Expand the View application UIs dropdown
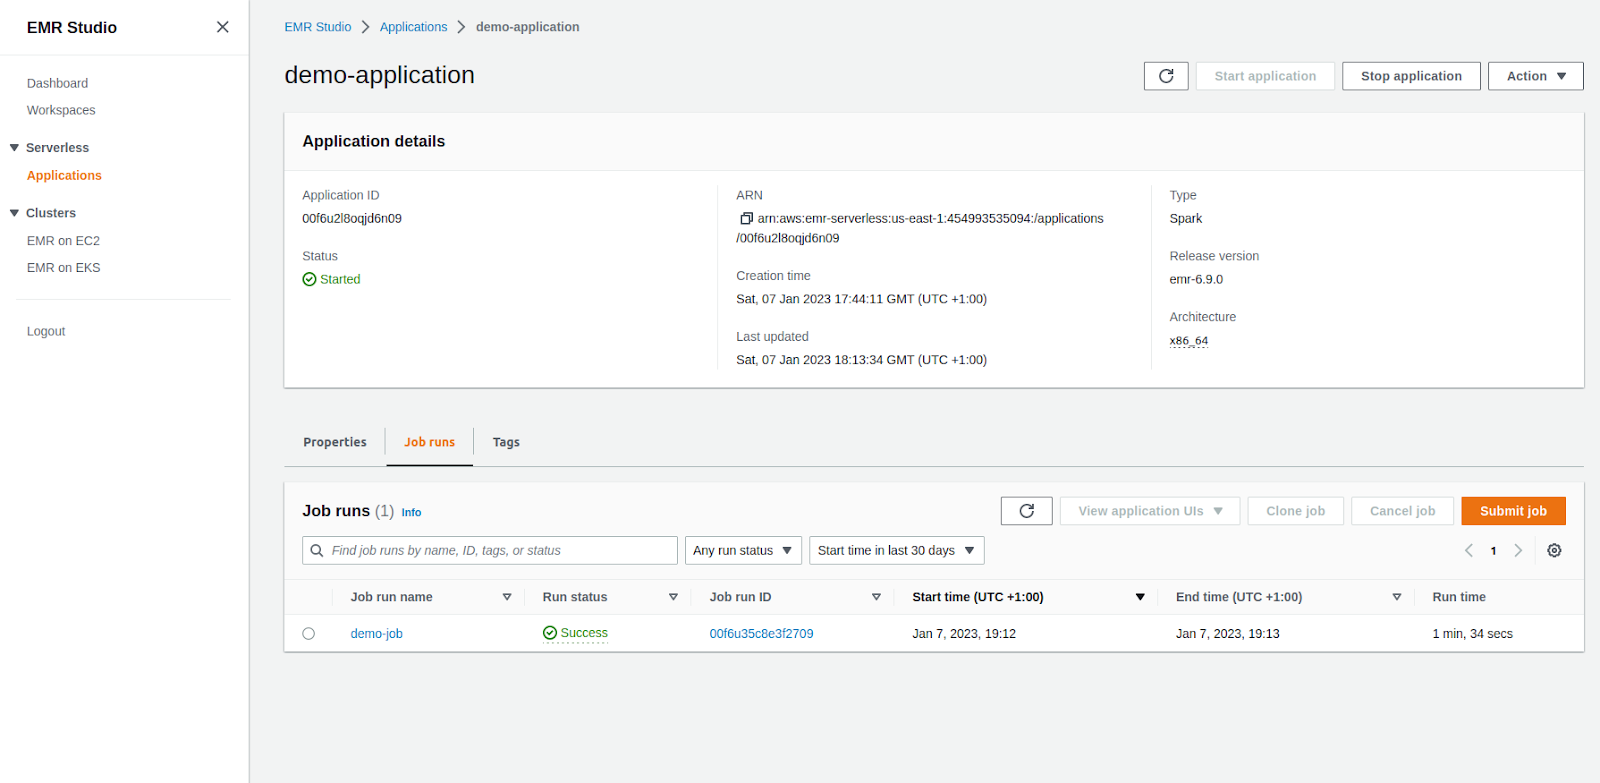The width and height of the screenshot is (1600, 783). point(1150,511)
